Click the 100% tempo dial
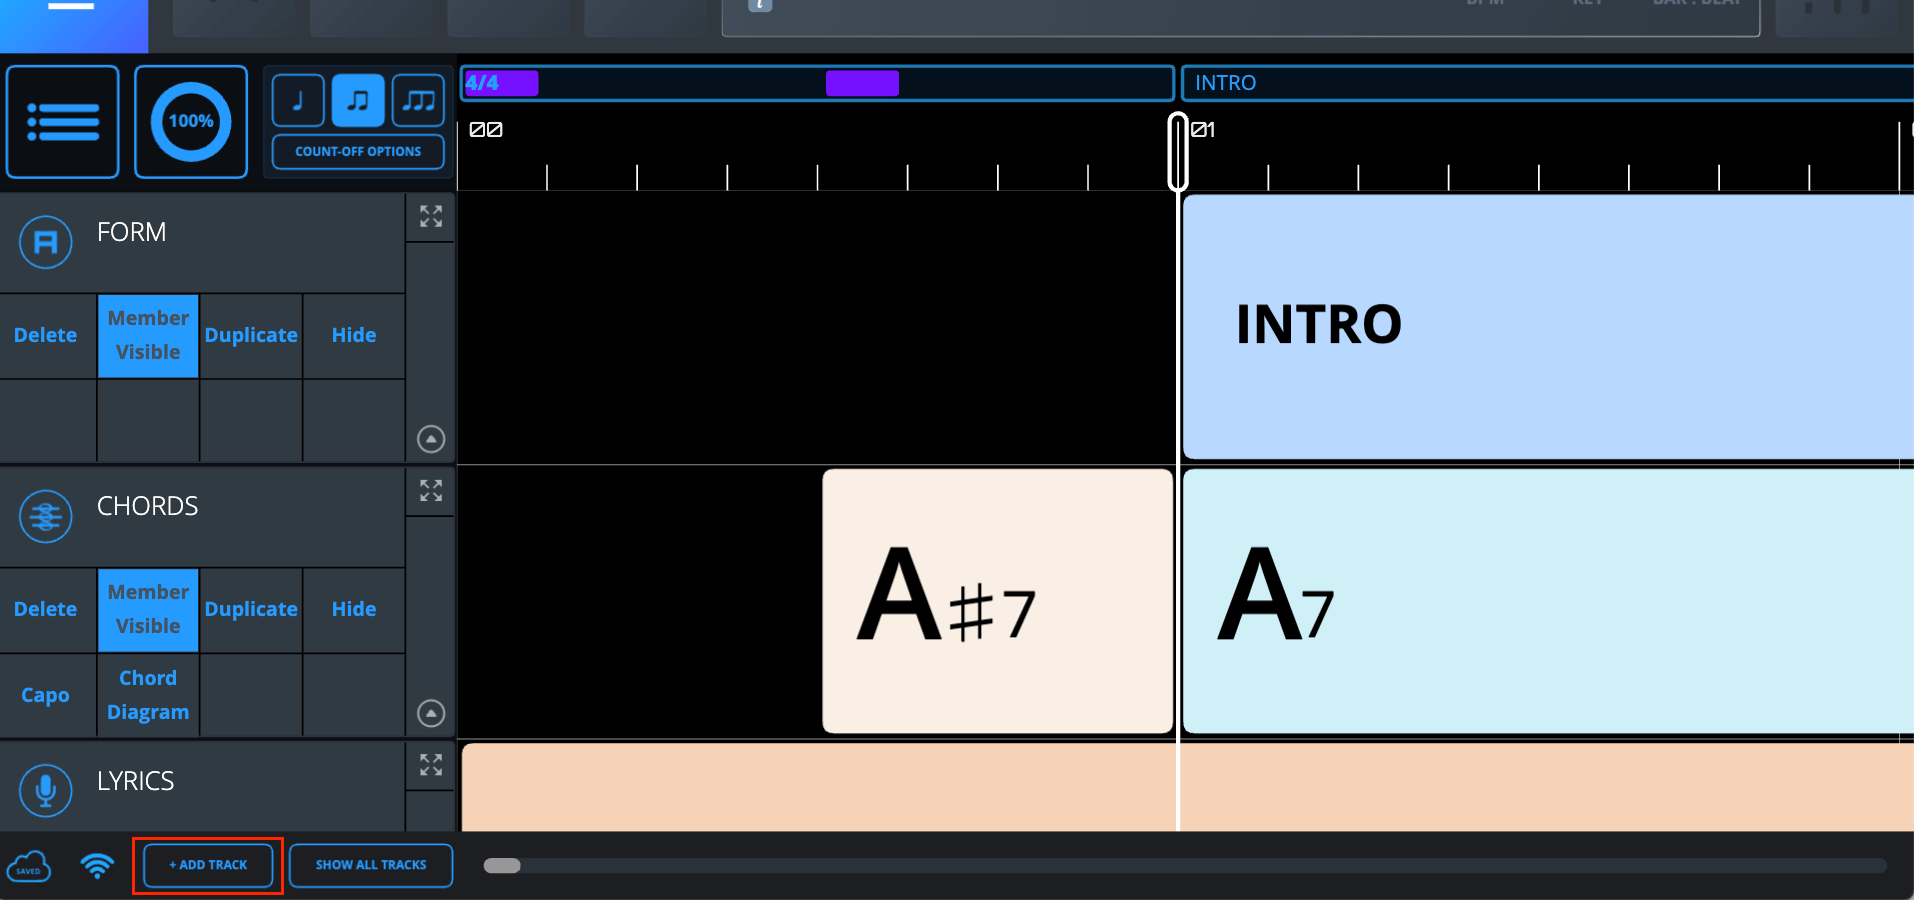Image resolution: width=1914 pixels, height=900 pixels. tap(191, 122)
